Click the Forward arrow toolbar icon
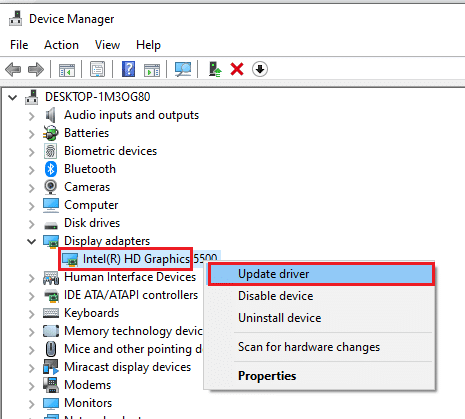 click(36, 70)
